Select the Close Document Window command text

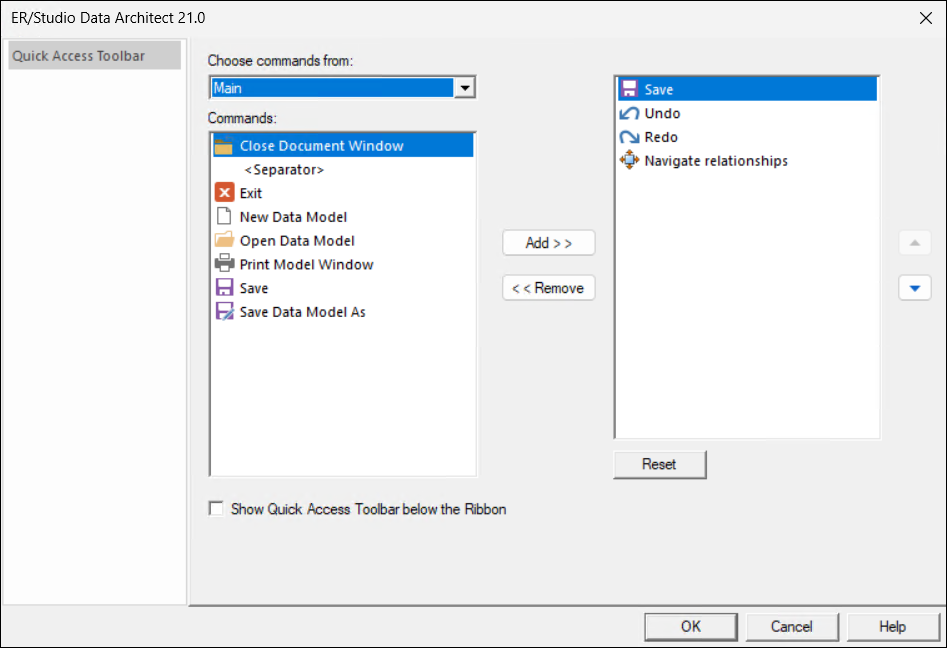321,146
